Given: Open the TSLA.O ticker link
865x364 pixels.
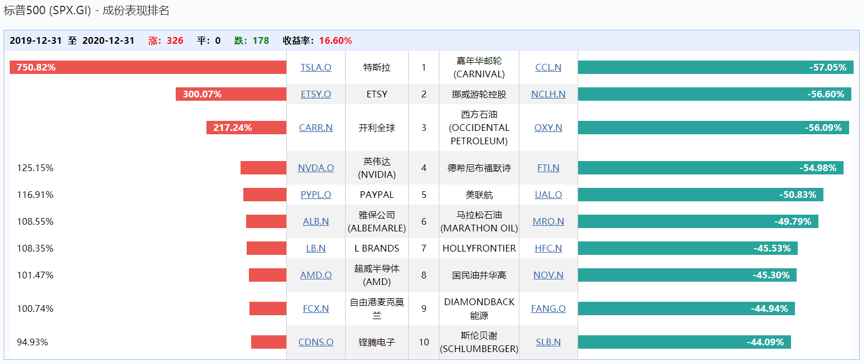Looking at the screenshot, I should click(316, 67).
